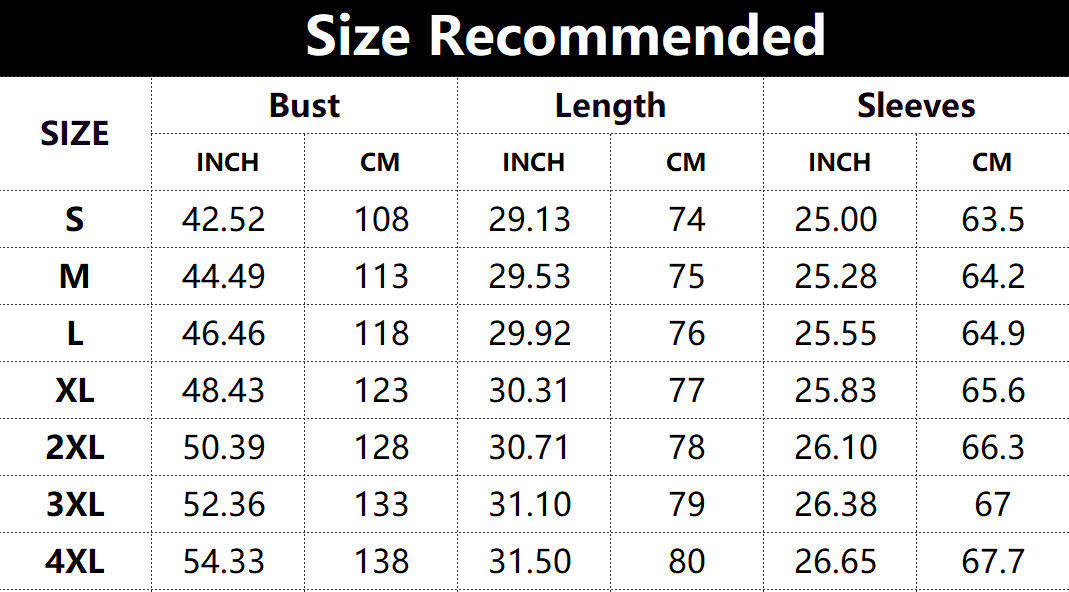Click the L size row label

tap(75, 333)
